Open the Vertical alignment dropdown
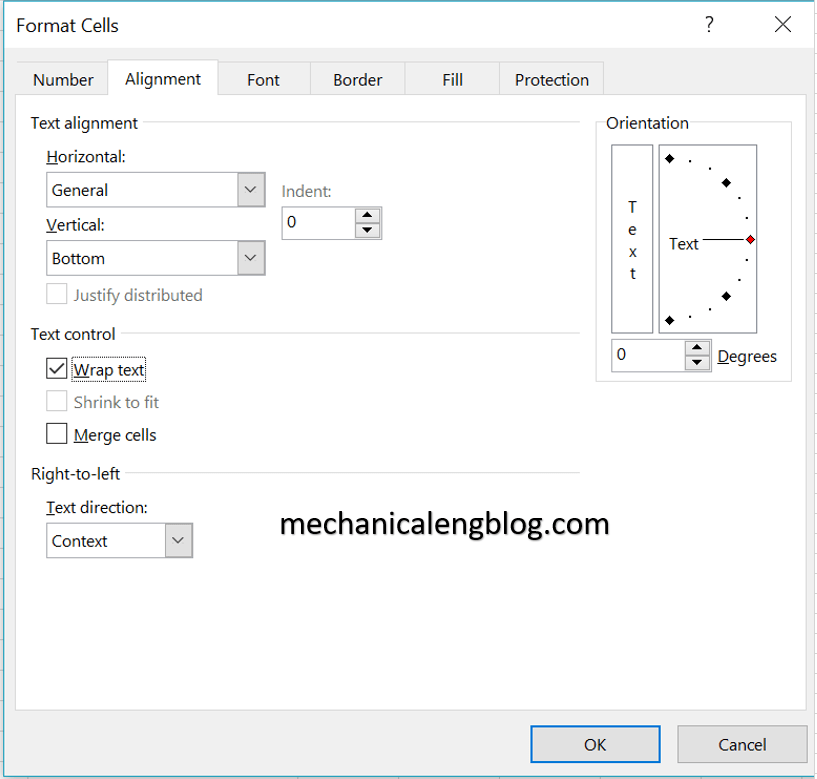Viewport: 817px width, 779px height. point(250,257)
